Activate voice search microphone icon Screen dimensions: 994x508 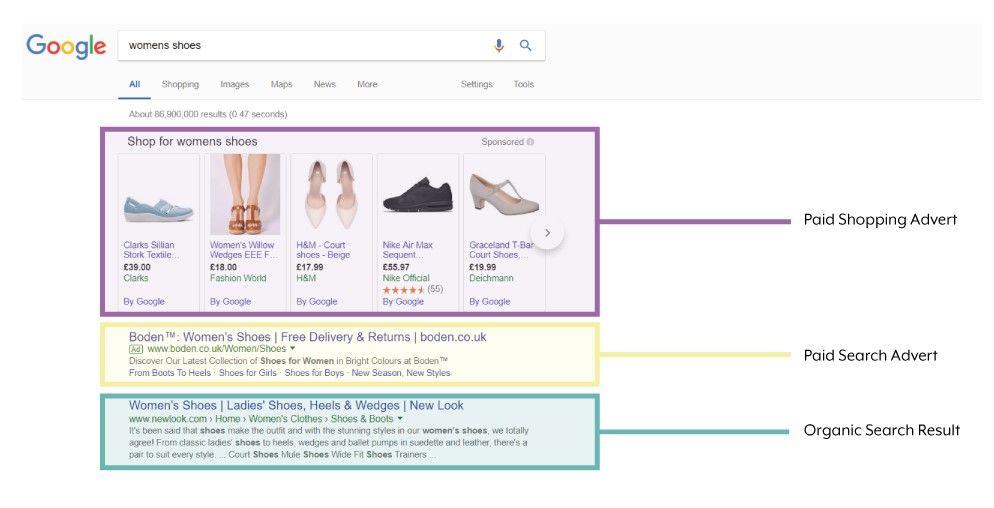tap(499, 46)
